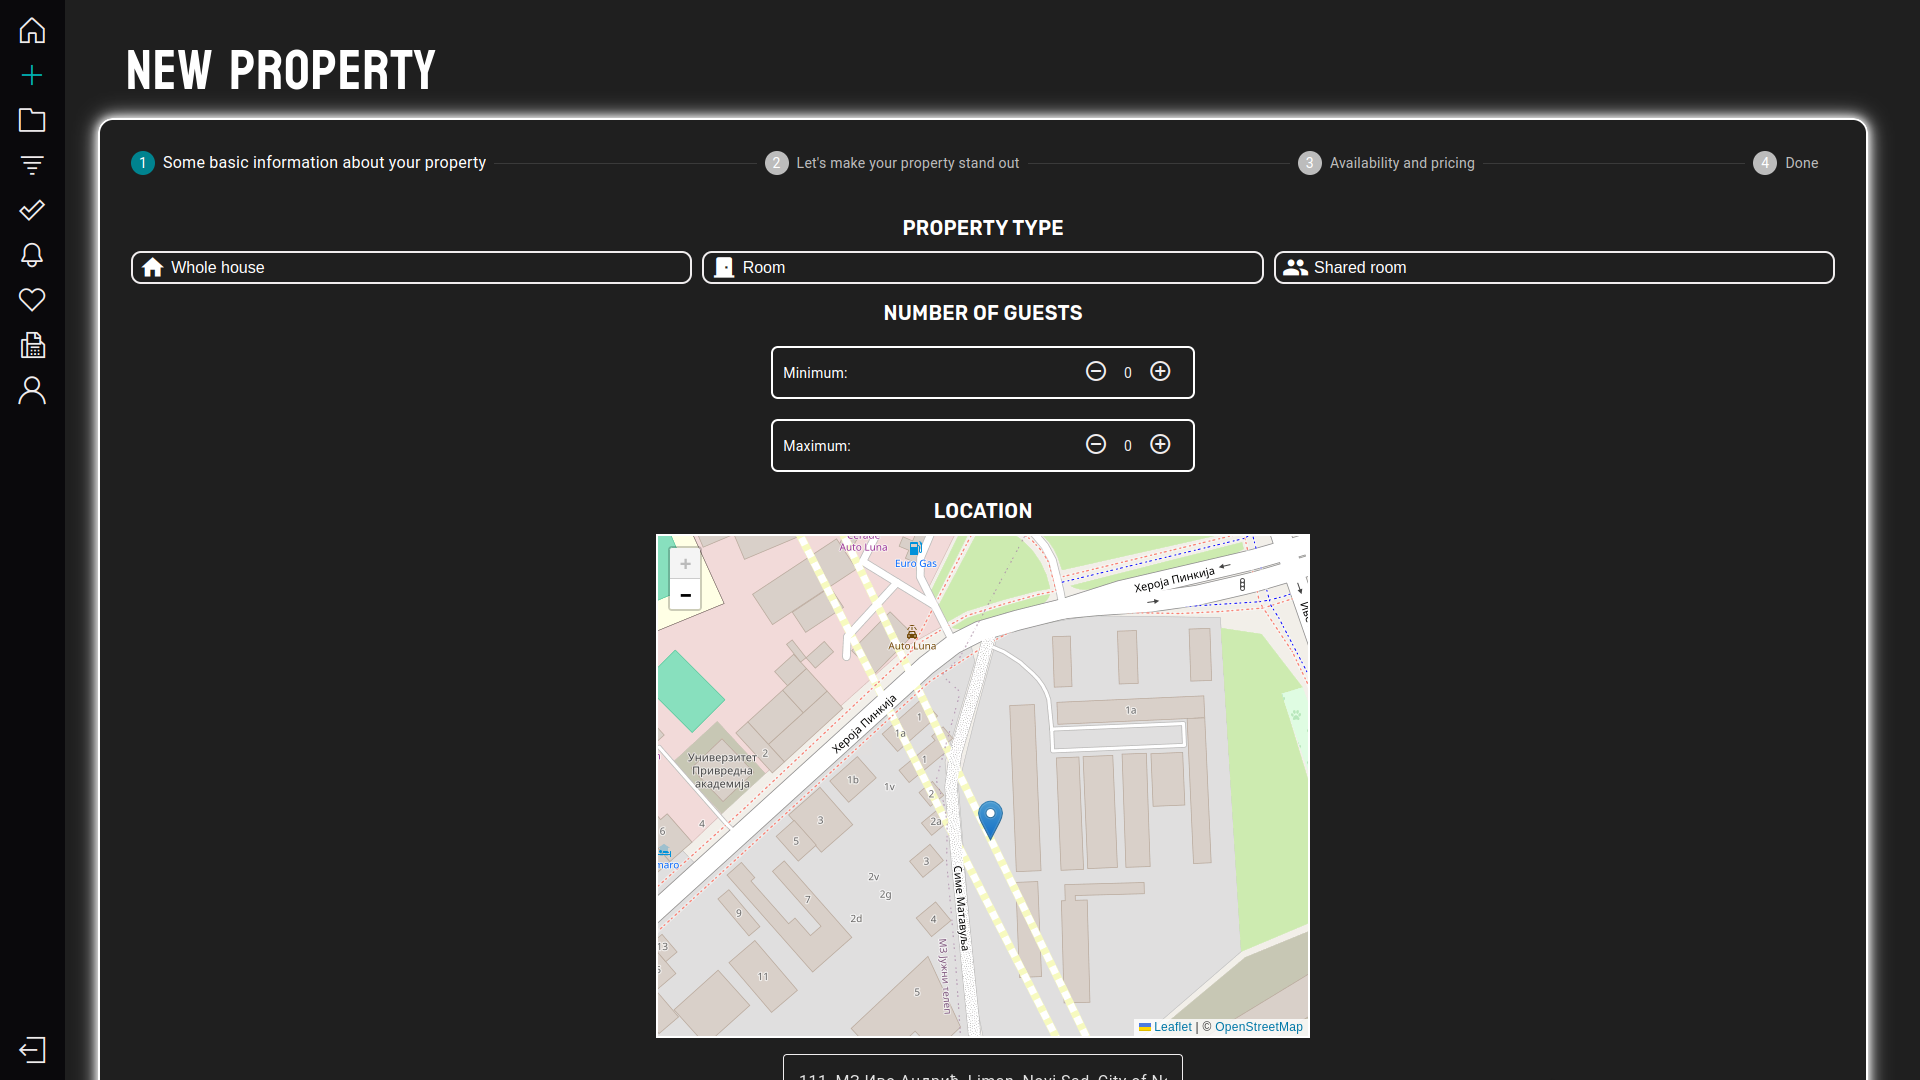The height and width of the screenshot is (1080, 1920).
Task: Open notifications bell icon
Action: tap(32, 255)
